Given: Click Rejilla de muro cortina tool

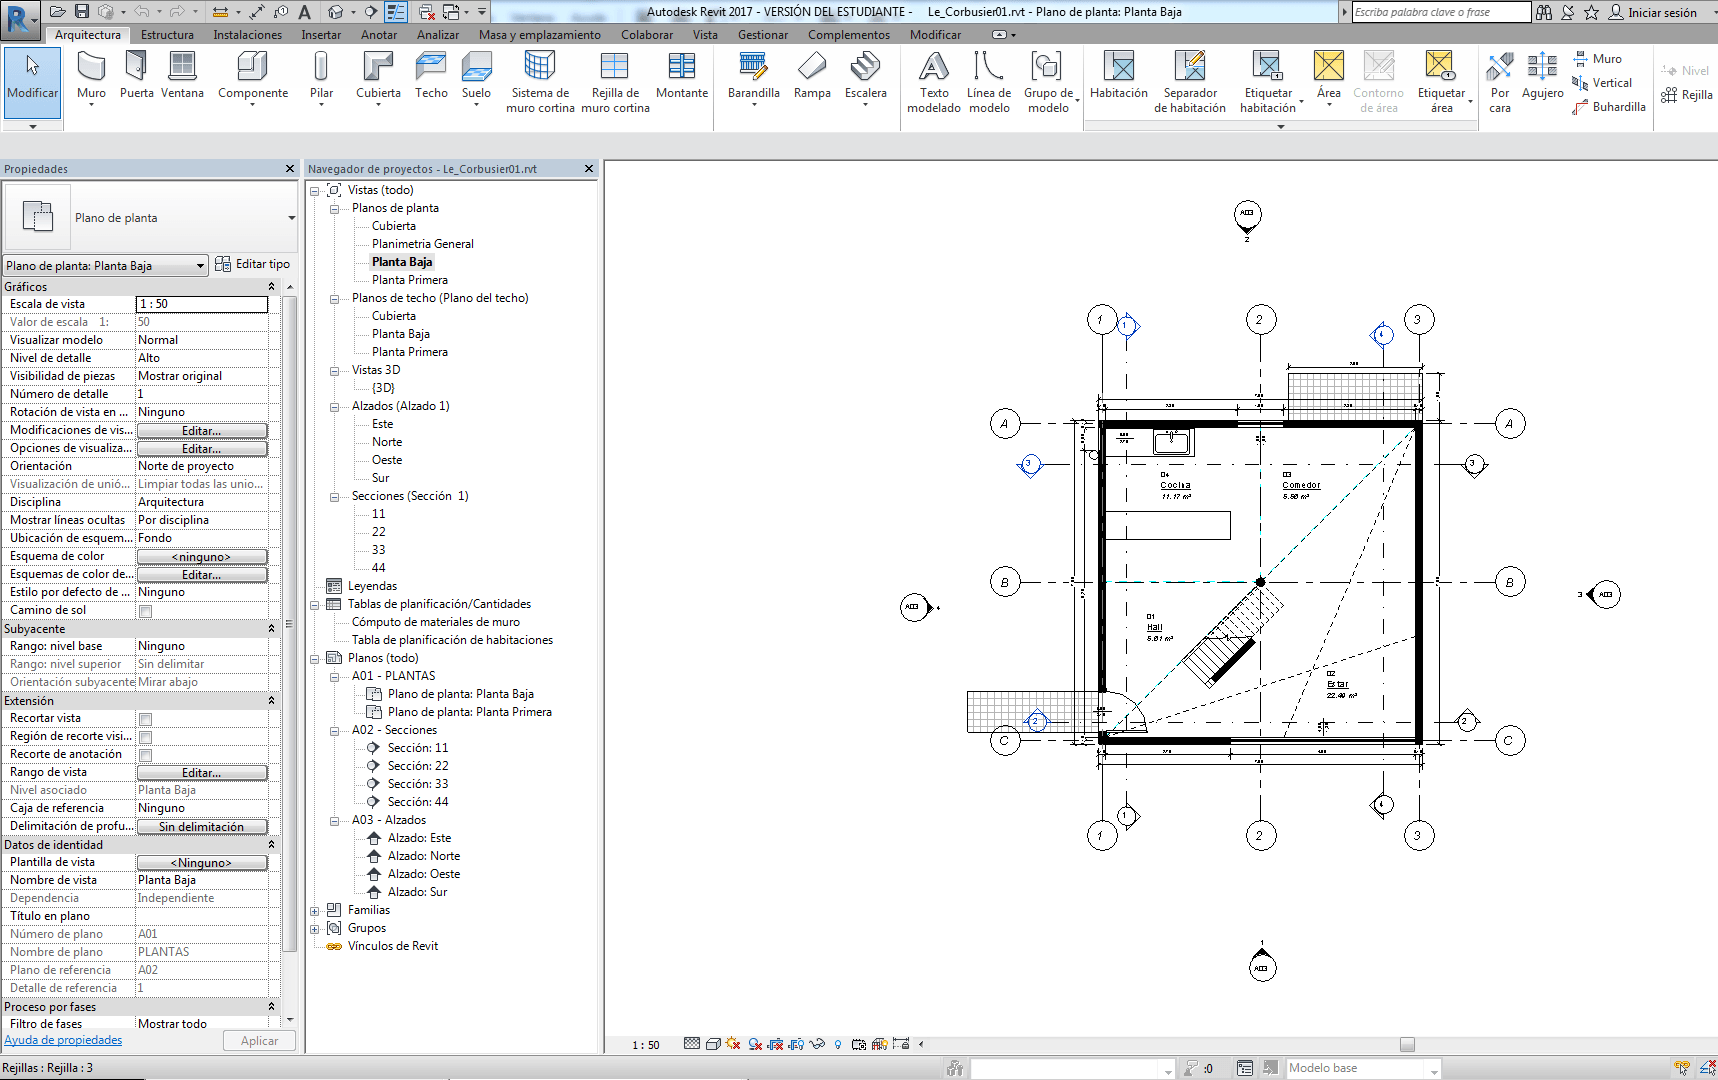Looking at the screenshot, I should [615, 82].
